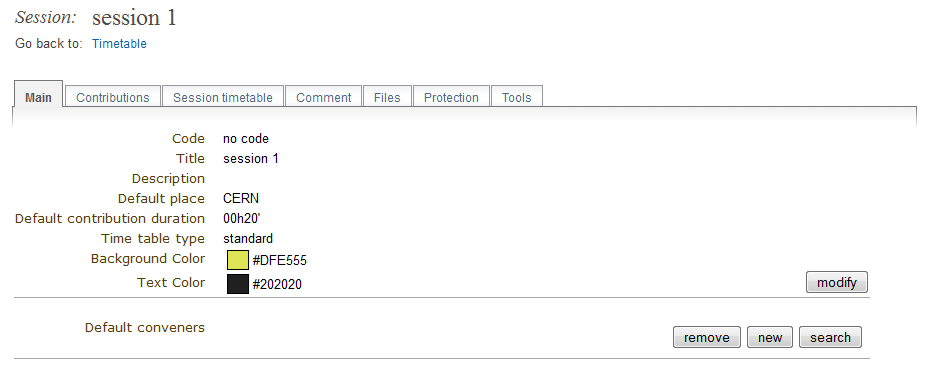Screen dimensions: 930x387
Task: Switch to the Protection tab
Action: click(451, 97)
